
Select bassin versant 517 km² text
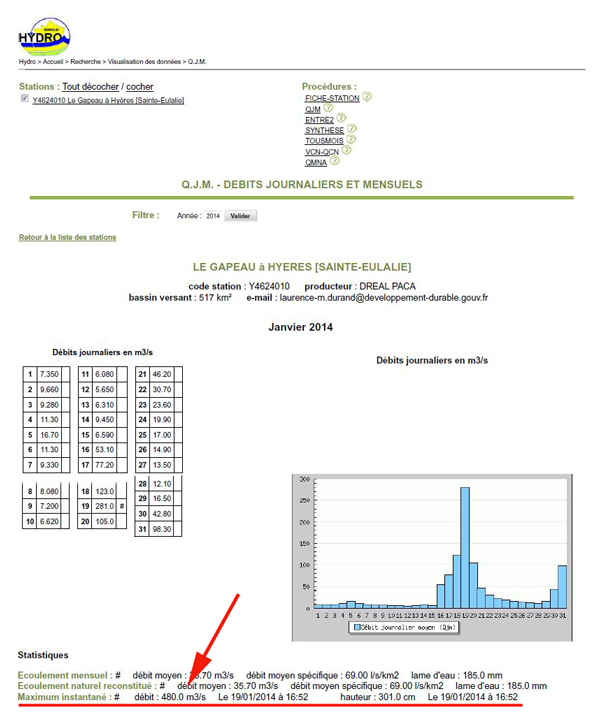[x=215, y=298]
